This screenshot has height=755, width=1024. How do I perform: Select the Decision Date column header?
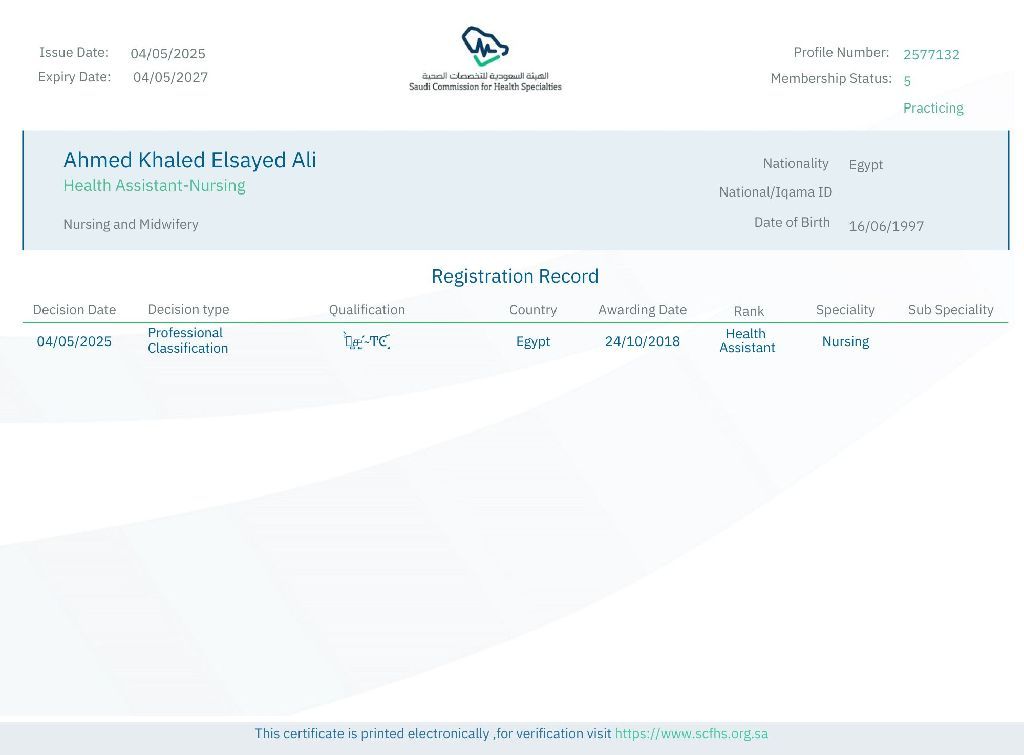pyautogui.click(x=74, y=310)
